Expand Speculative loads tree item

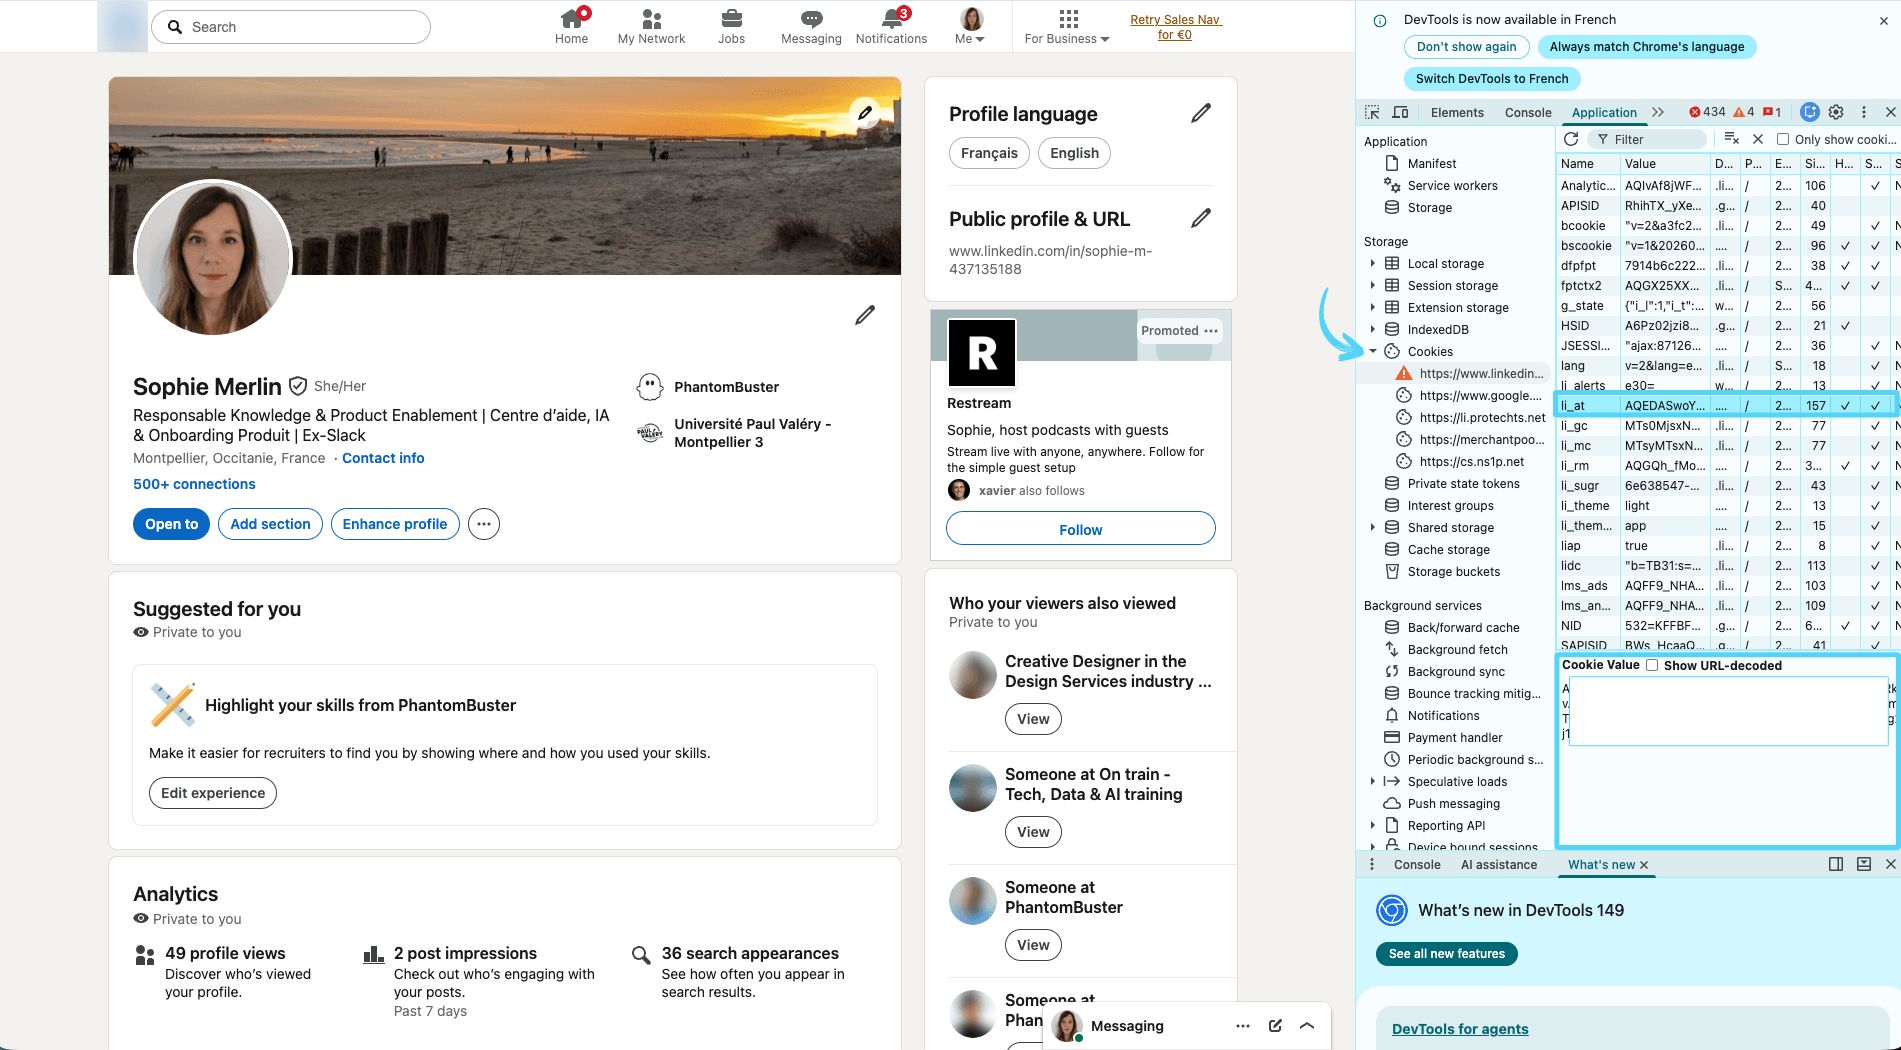coord(1372,782)
